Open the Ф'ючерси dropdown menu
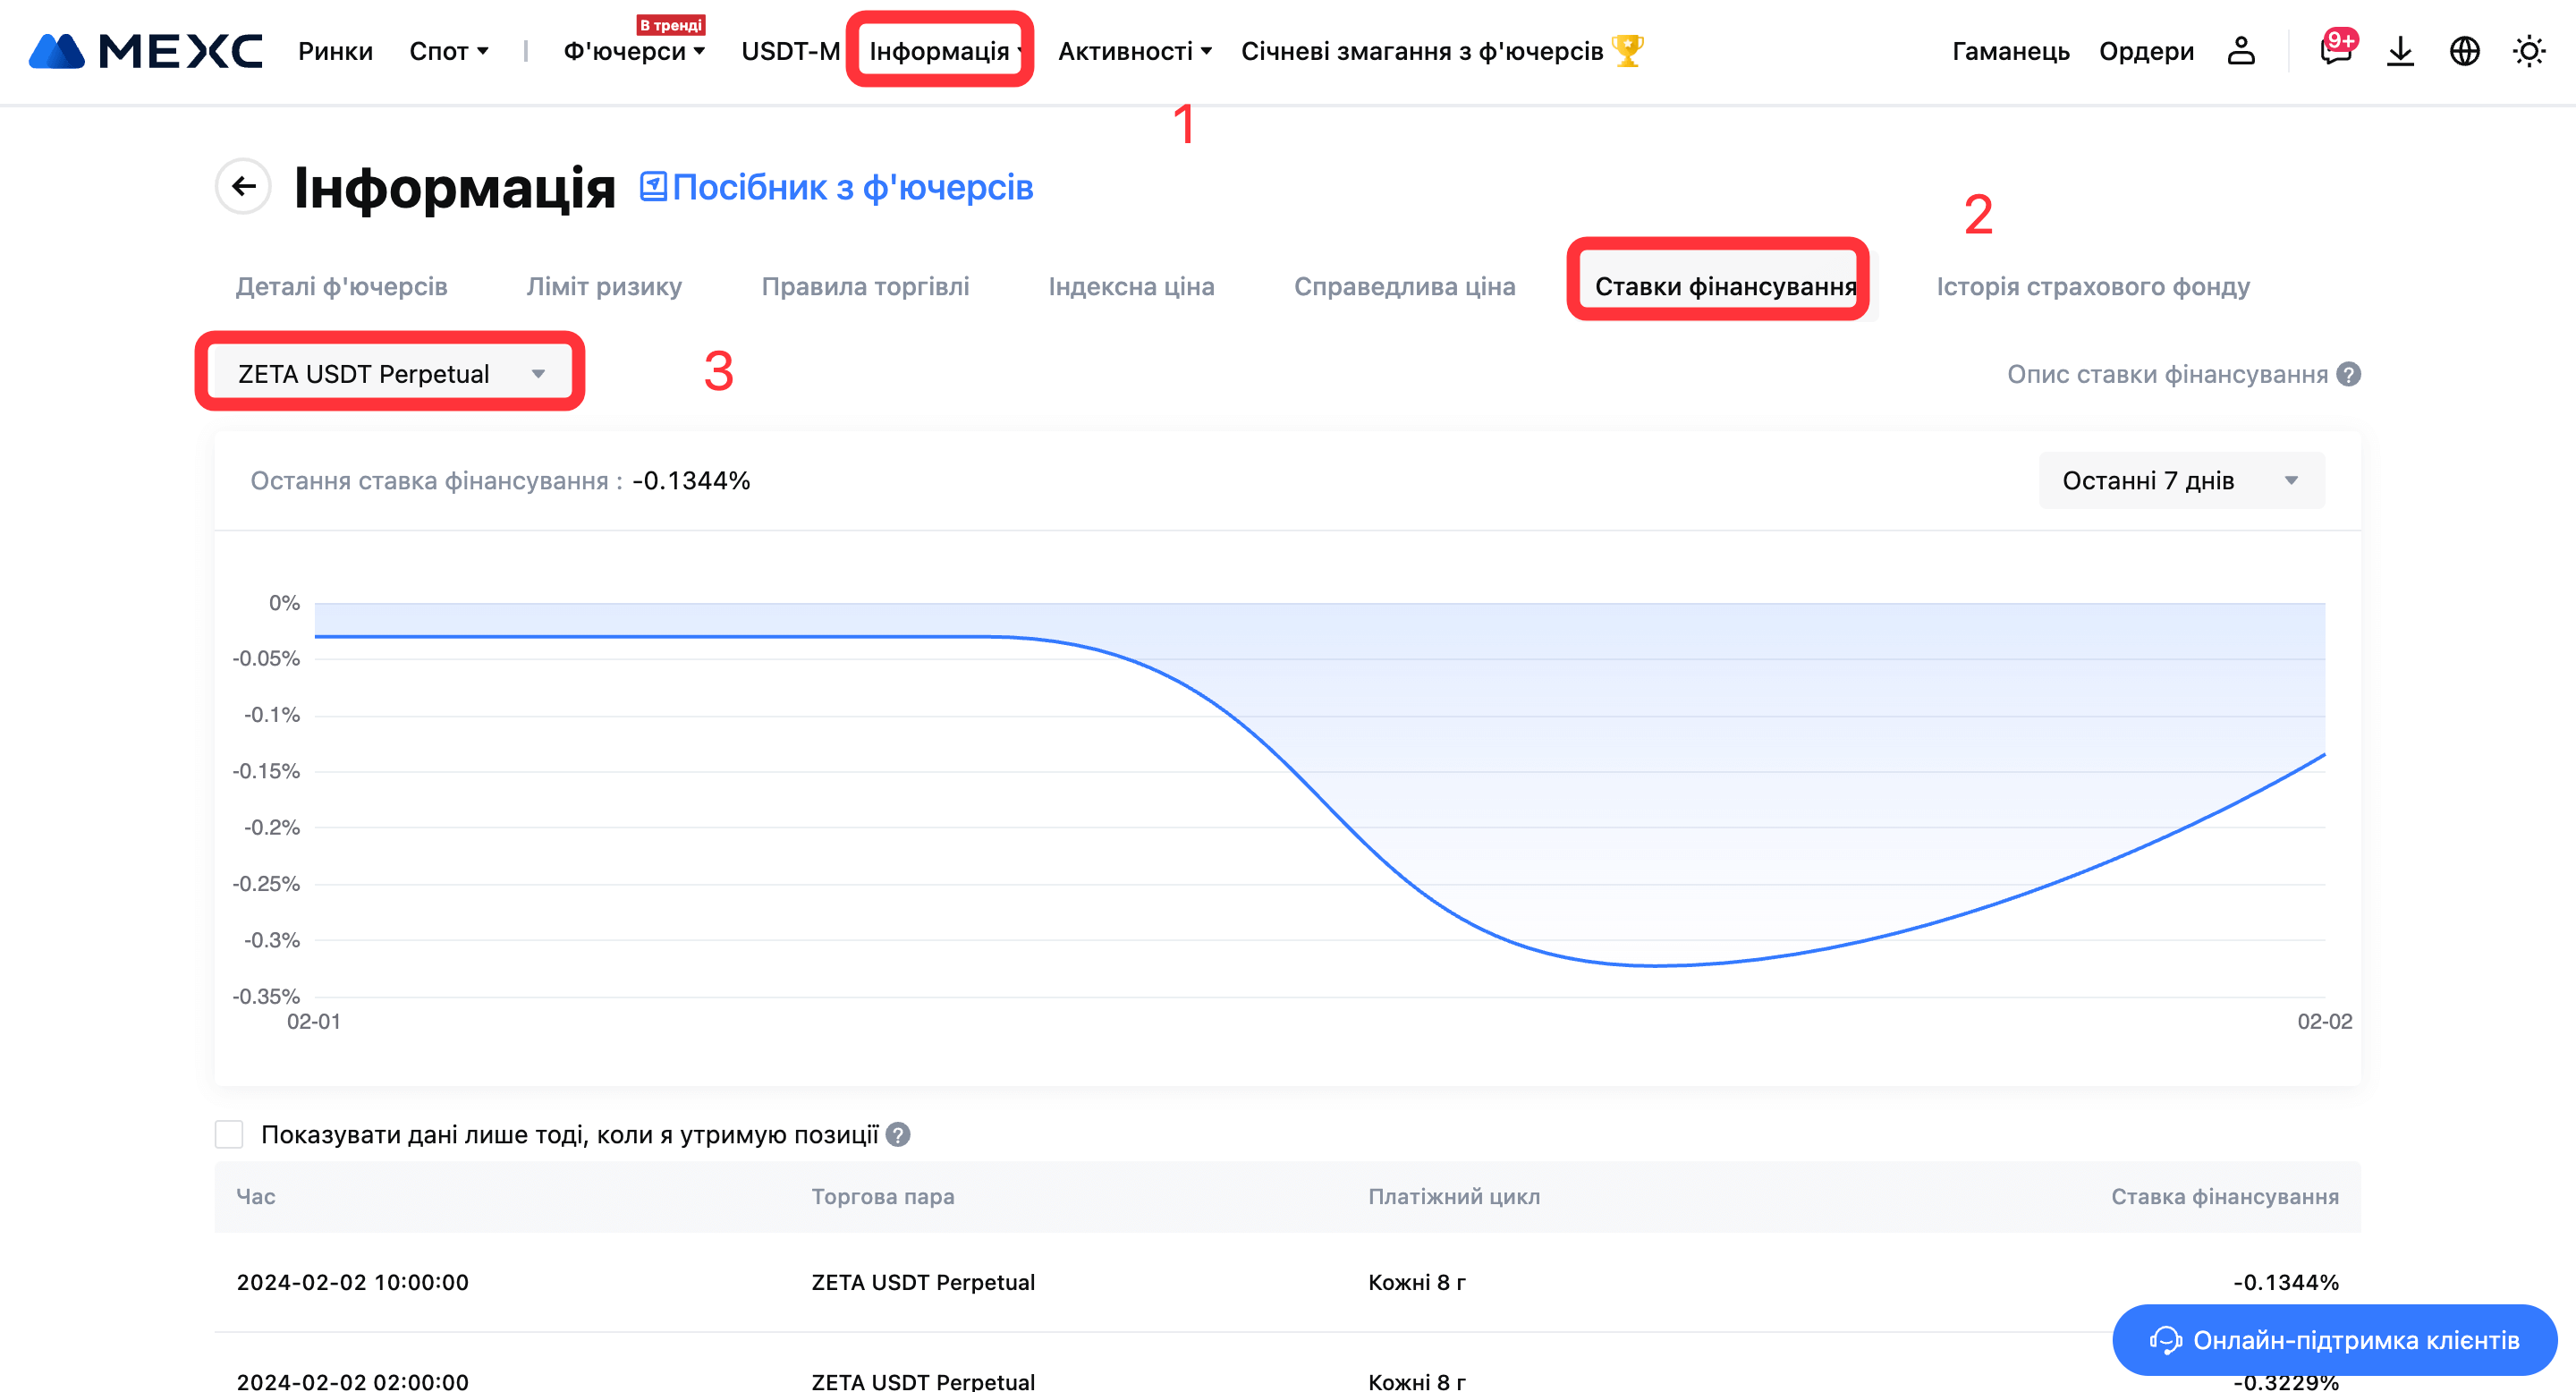 click(x=634, y=51)
